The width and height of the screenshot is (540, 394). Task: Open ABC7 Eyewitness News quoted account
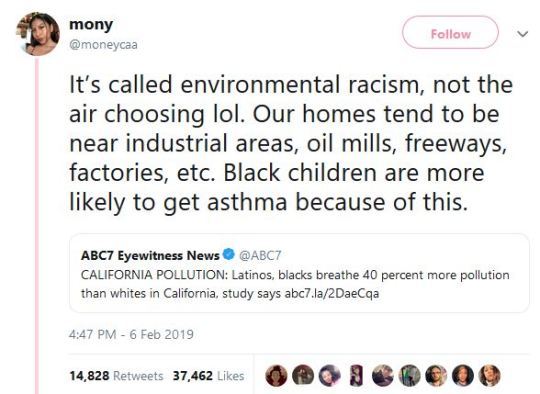click(150, 256)
